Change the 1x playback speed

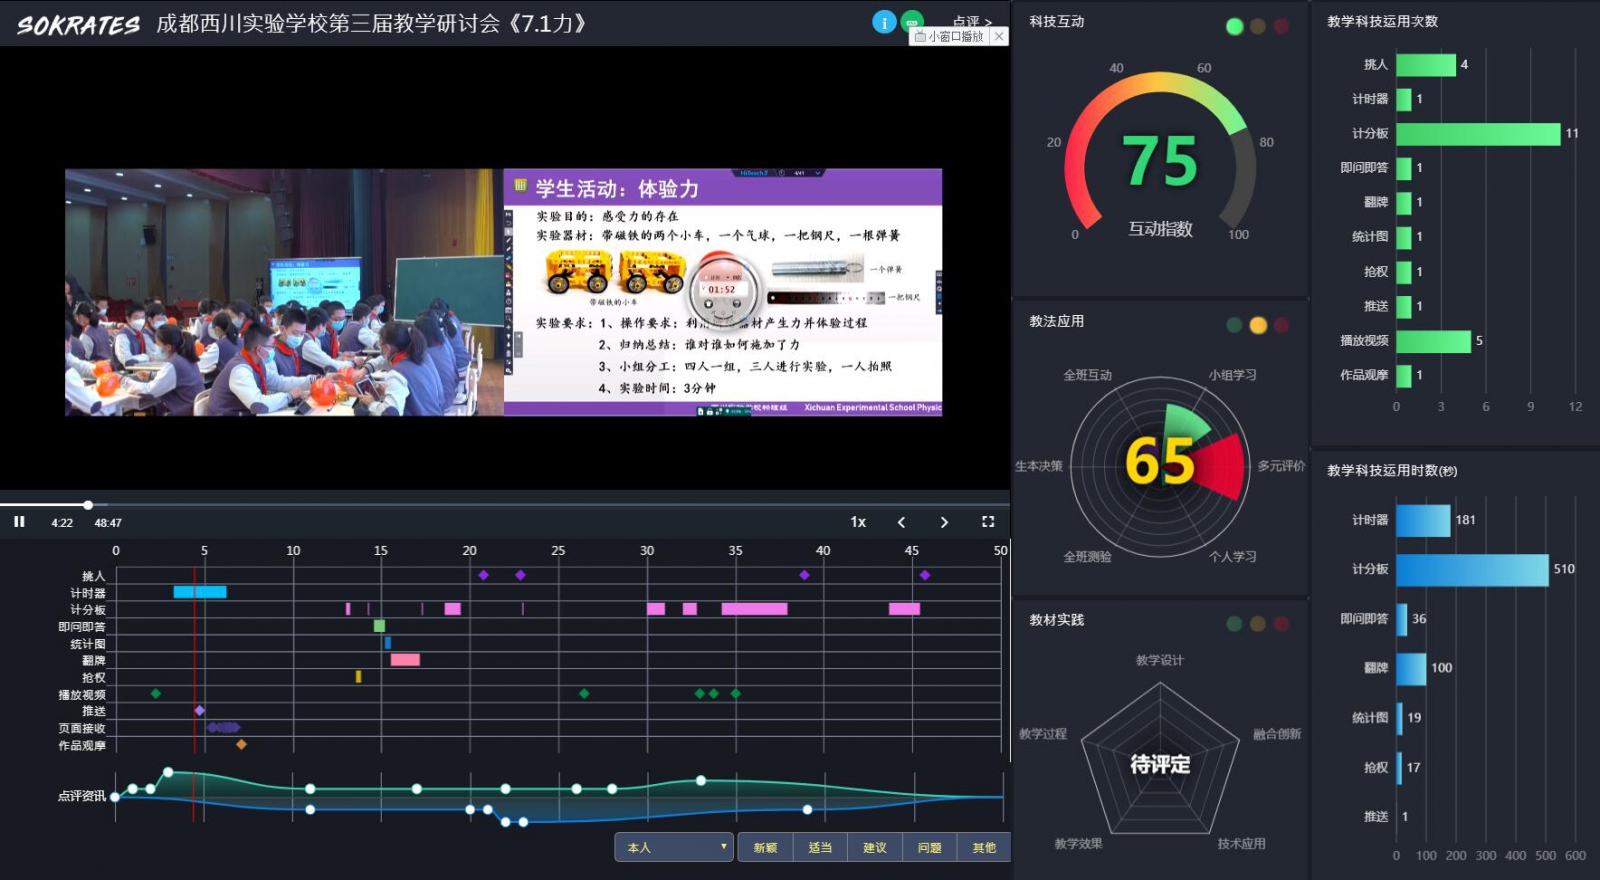pos(858,522)
